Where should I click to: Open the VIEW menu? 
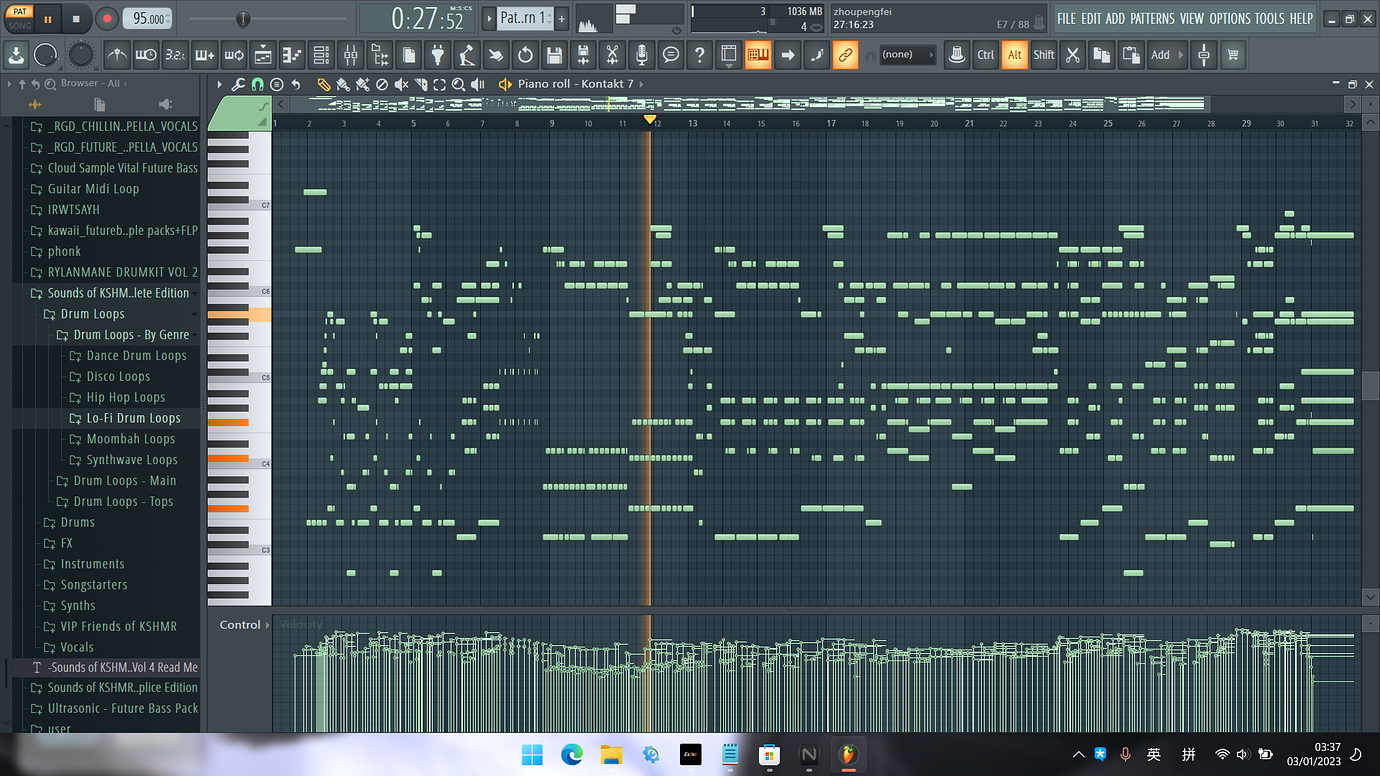(x=1191, y=19)
